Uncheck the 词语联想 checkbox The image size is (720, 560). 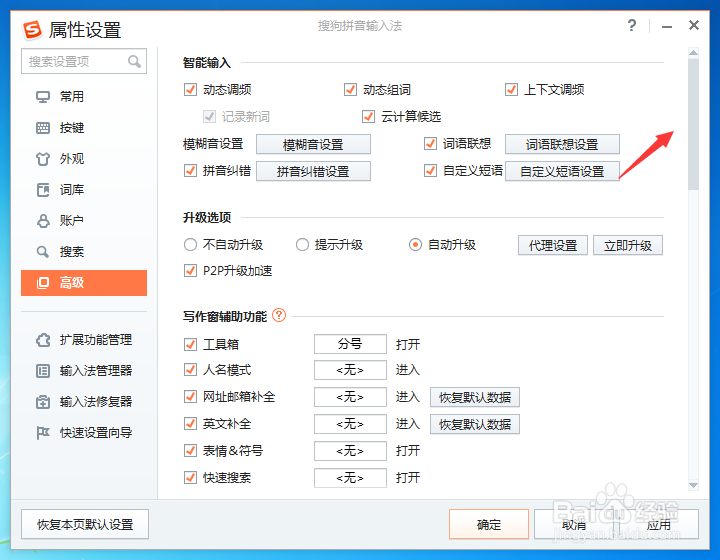click(430, 144)
